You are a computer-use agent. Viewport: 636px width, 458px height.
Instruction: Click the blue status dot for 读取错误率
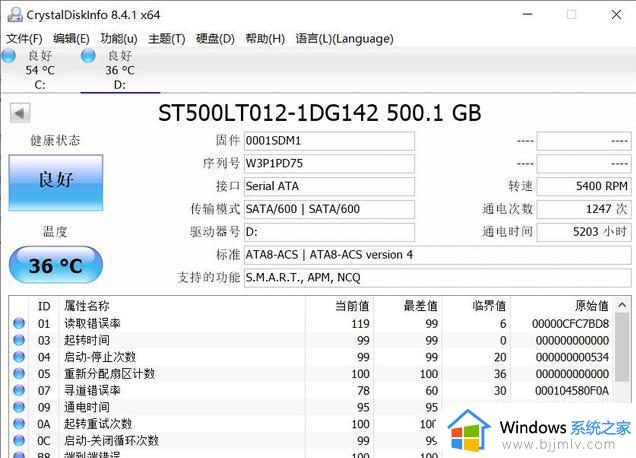coord(18,324)
